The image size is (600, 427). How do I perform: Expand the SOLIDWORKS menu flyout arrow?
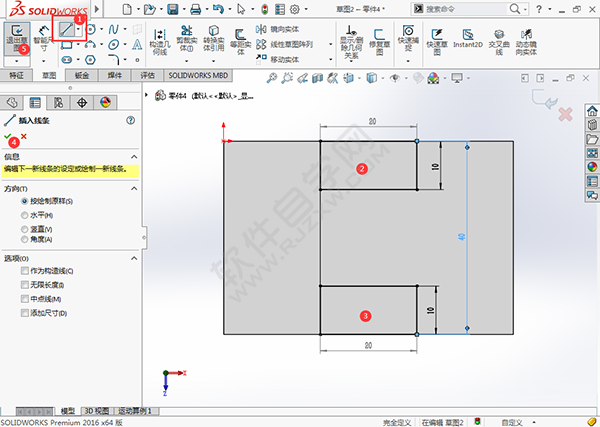(97, 8)
